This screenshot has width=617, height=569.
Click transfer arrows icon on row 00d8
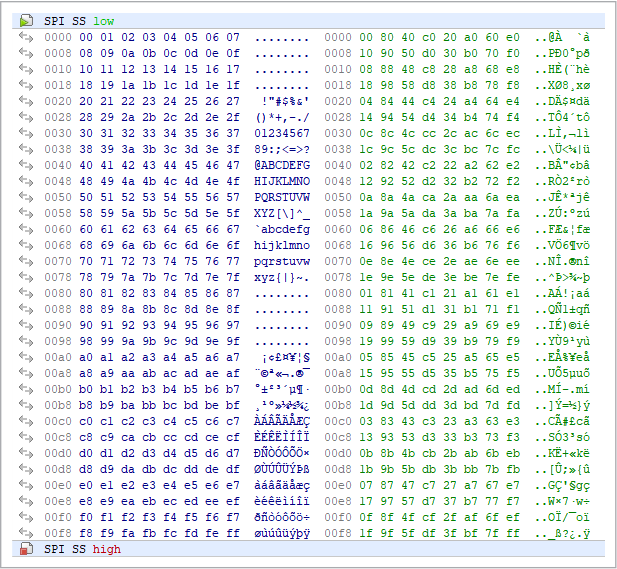(26, 469)
